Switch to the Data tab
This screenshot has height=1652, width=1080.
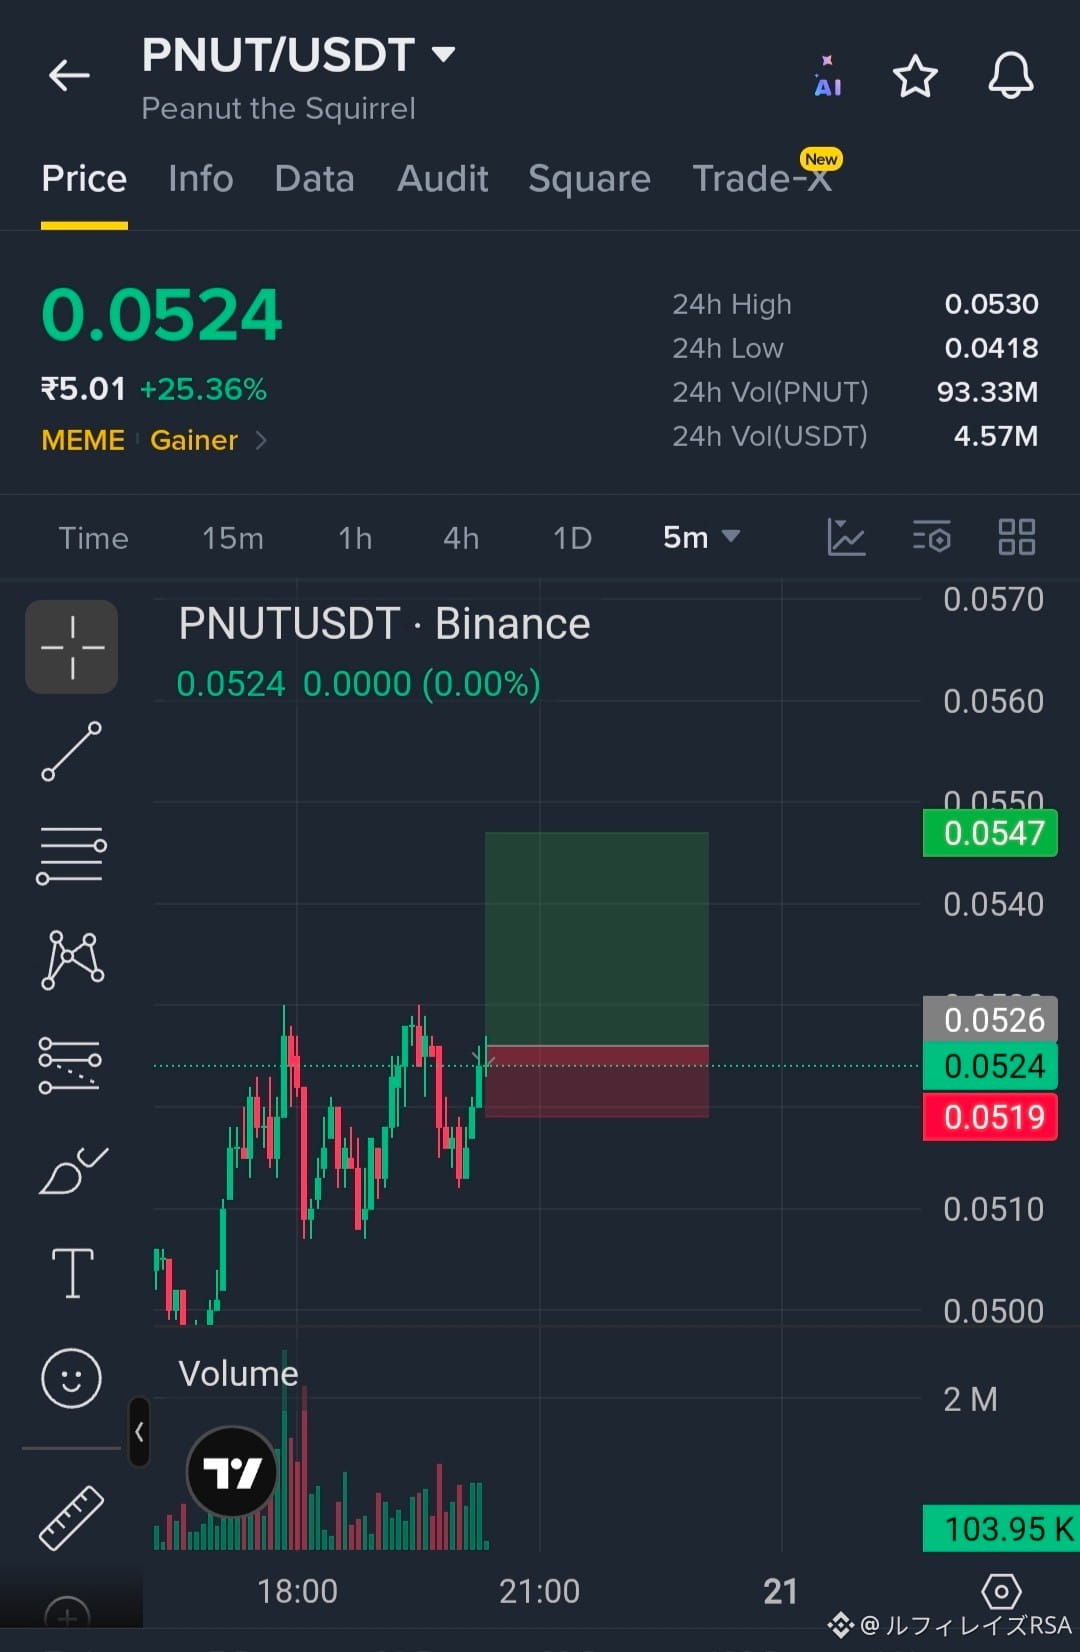point(314,179)
